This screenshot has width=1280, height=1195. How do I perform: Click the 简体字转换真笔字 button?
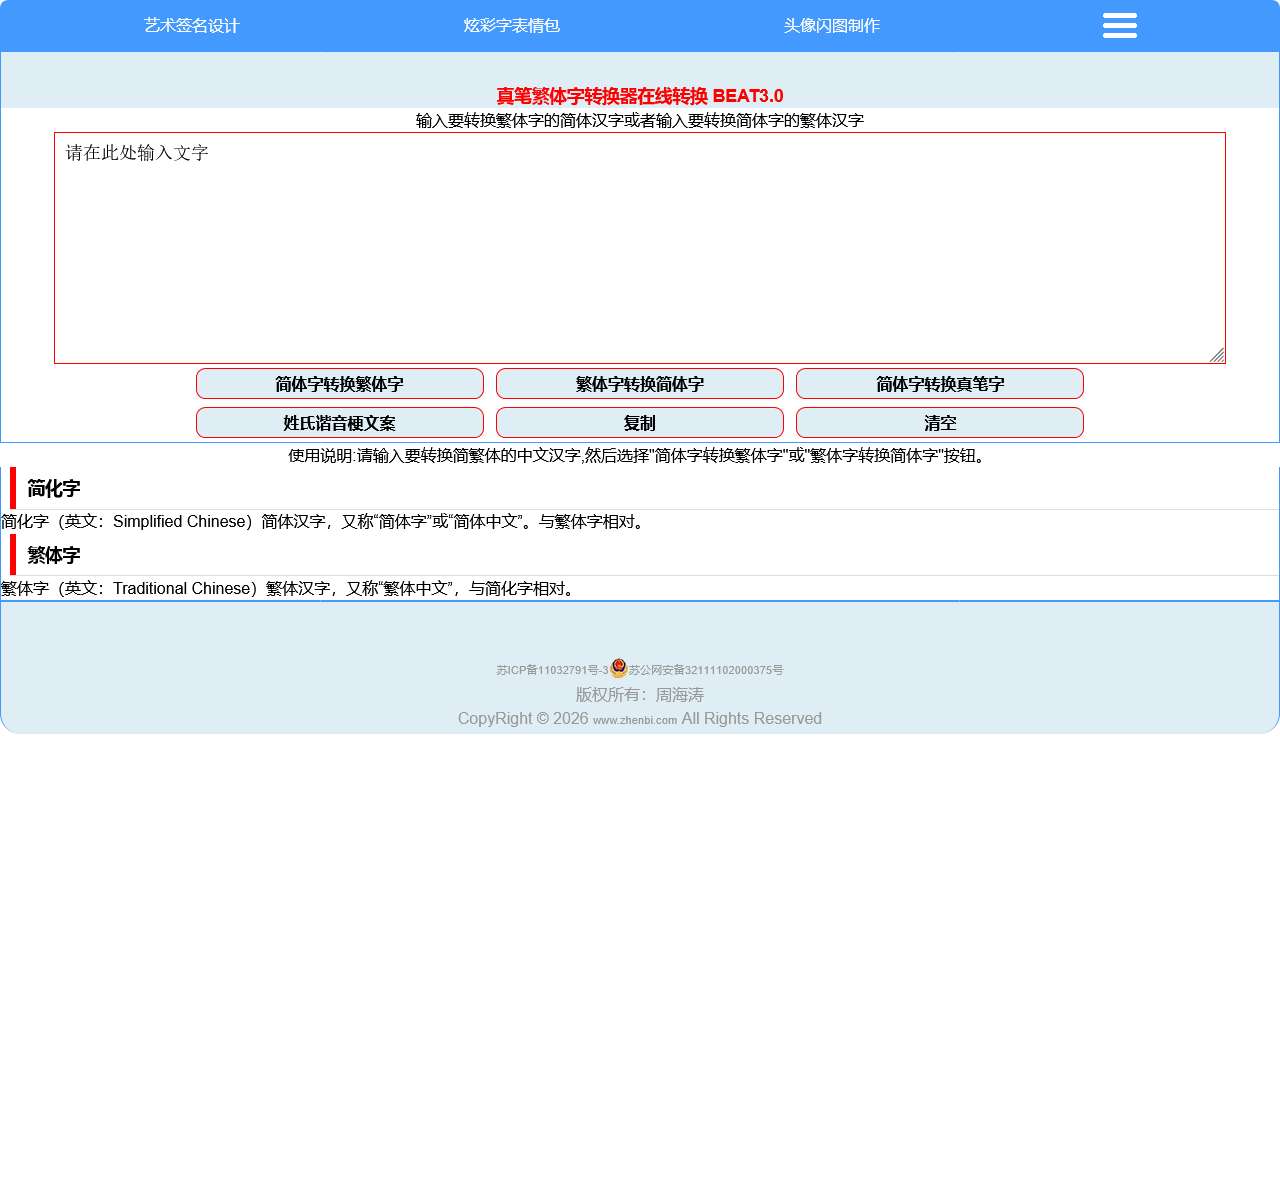coord(939,384)
